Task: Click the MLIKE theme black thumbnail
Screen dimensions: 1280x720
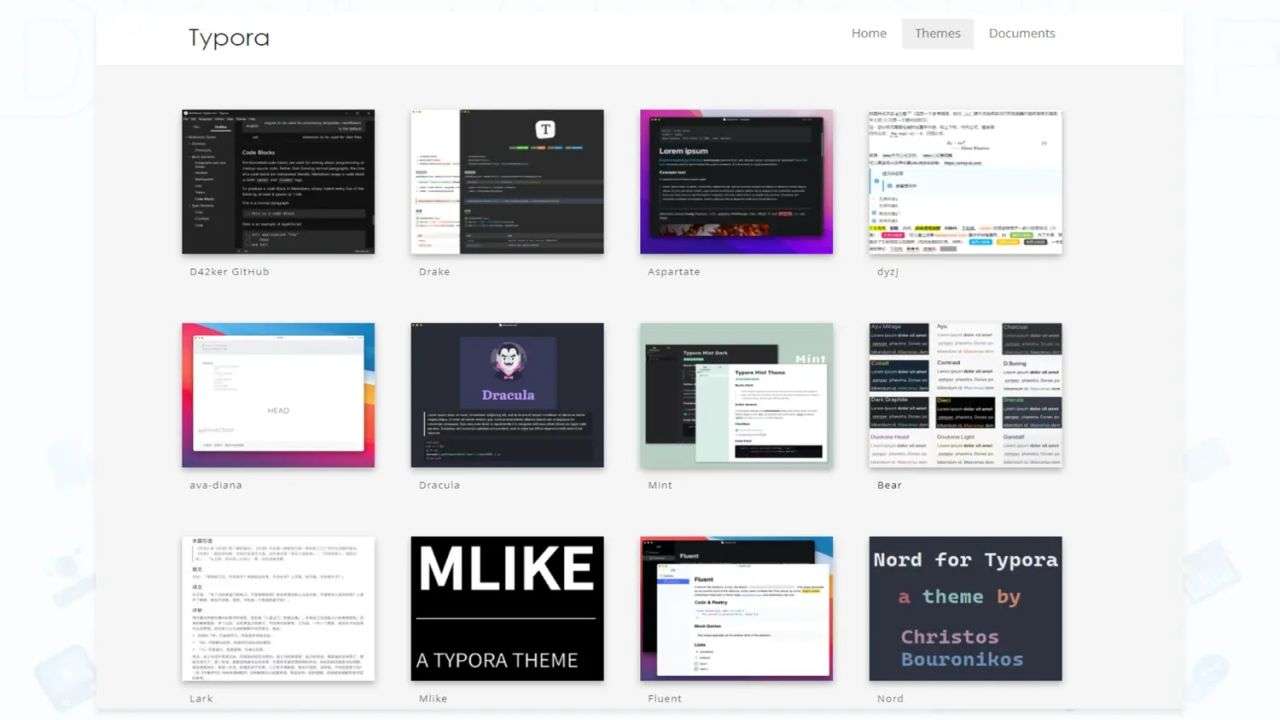Action: 507,608
